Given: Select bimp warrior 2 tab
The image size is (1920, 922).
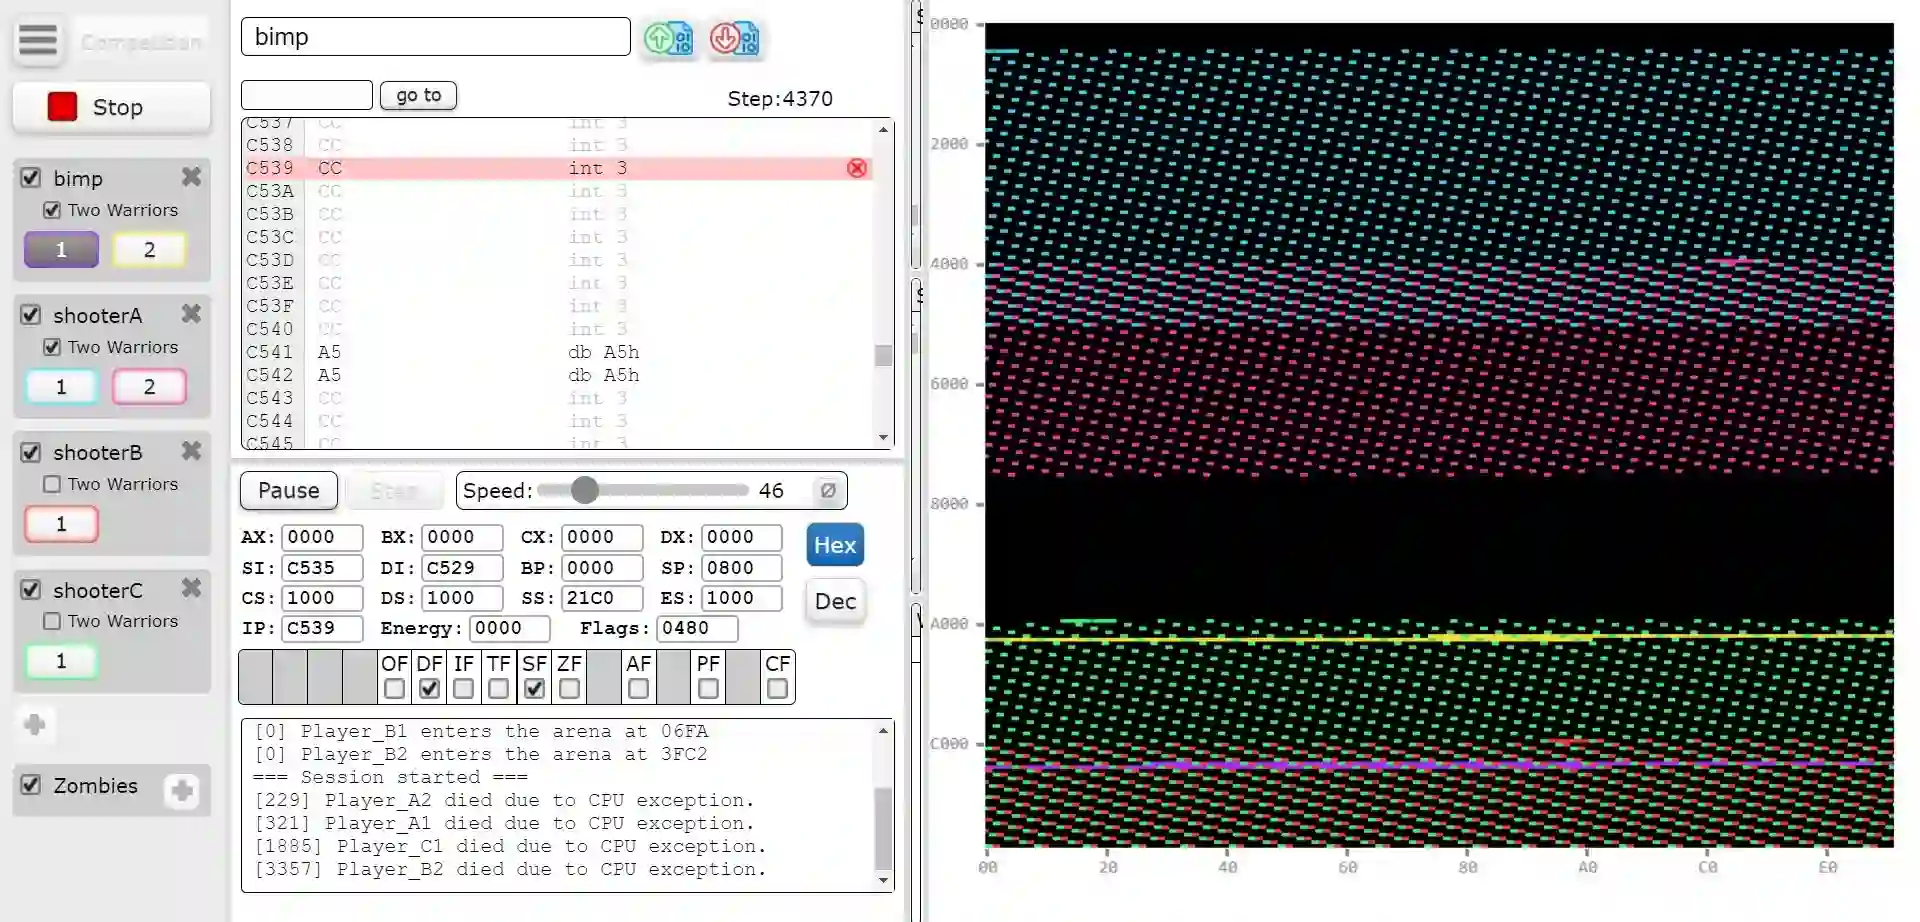Looking at the screenshot, I should point(149,250).
